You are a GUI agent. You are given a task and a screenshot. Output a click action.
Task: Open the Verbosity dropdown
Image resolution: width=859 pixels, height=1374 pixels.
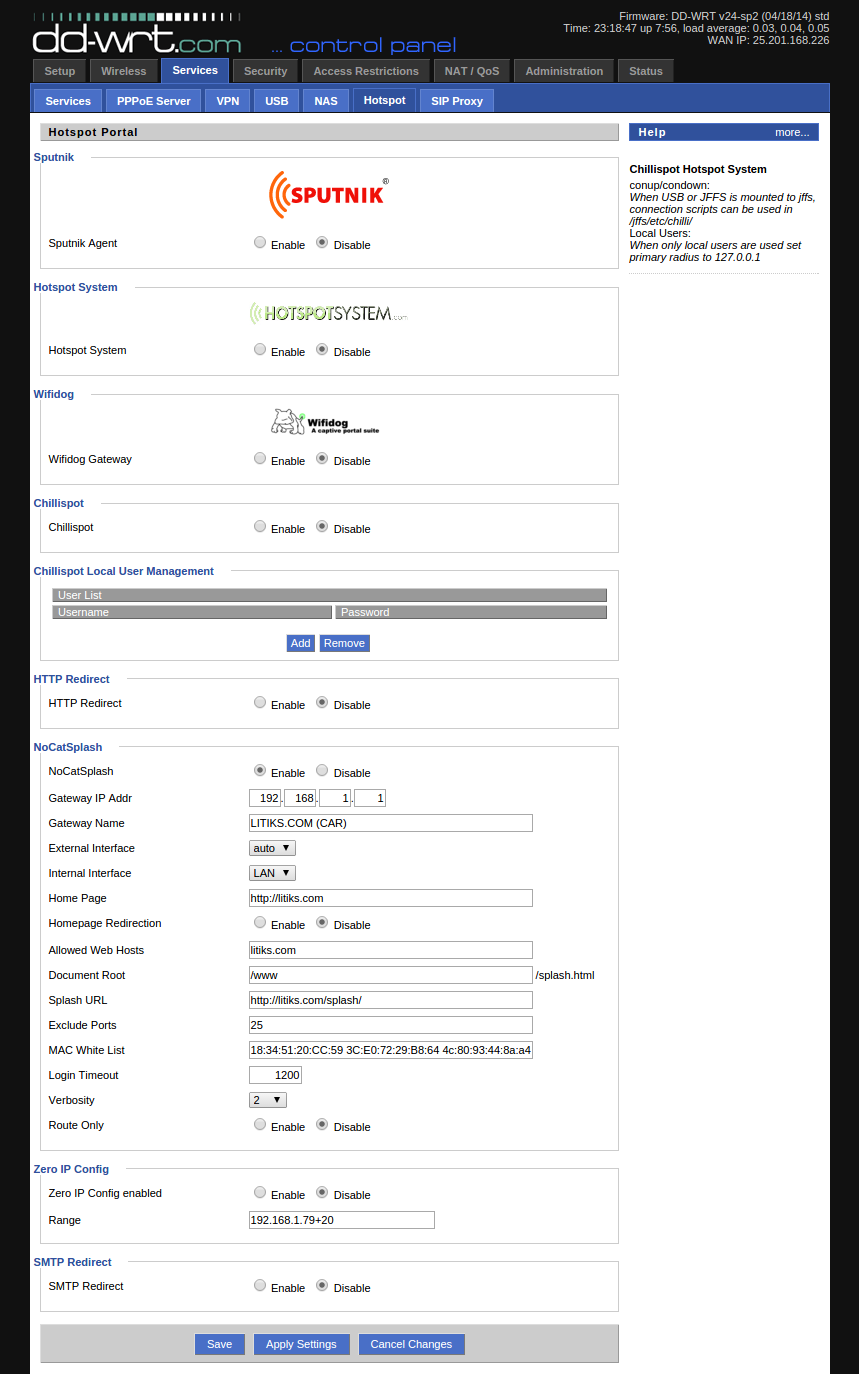point(268,1100)
